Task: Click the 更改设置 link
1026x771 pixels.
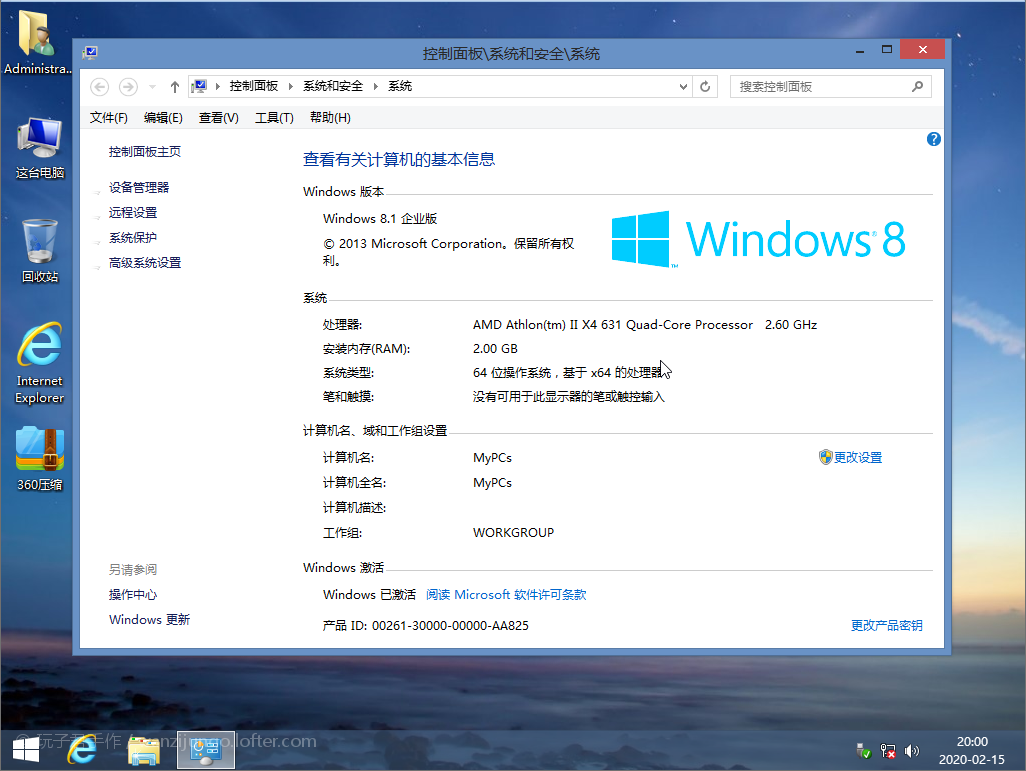Action: 857,458
